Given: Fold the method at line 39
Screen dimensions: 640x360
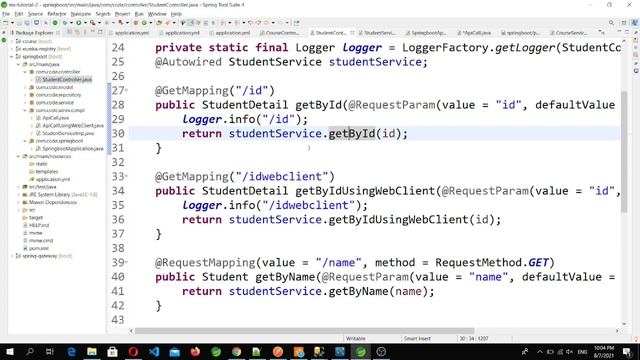Looking at the screenshot, I should 127,262.
